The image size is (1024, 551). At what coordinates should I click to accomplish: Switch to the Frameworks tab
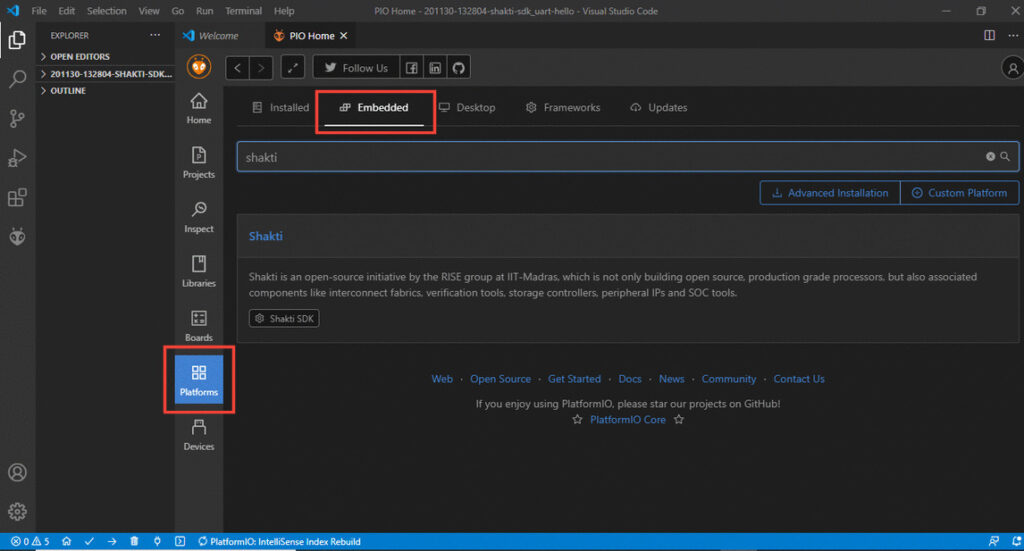tap(563, 108)
